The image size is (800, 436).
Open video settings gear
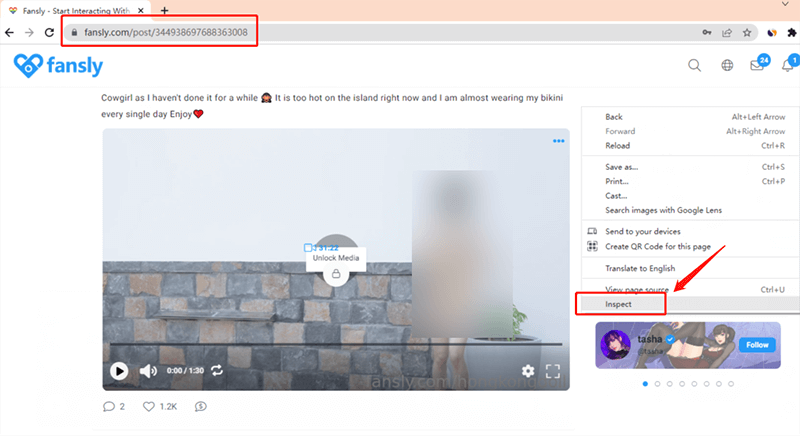(x=527, y=371)
